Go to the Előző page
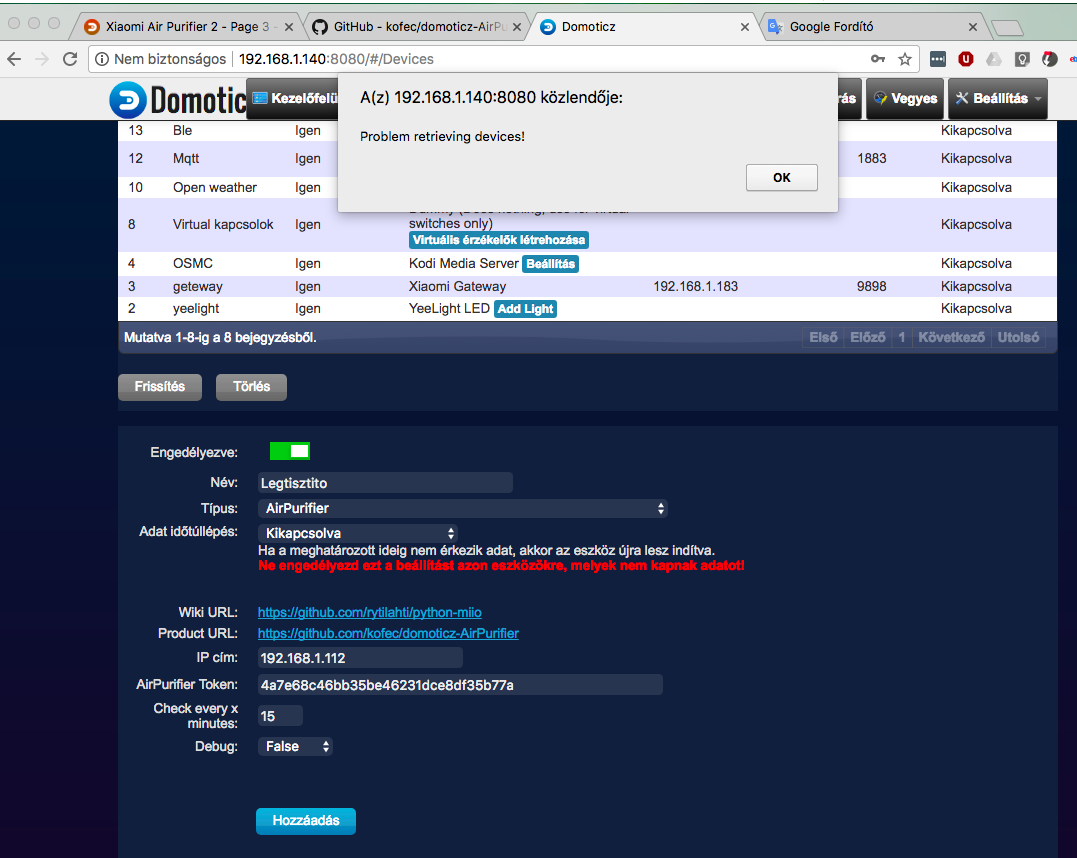The height and width of the screenshot is (858, 1077). pyautogui.click(x=868, y=337)
